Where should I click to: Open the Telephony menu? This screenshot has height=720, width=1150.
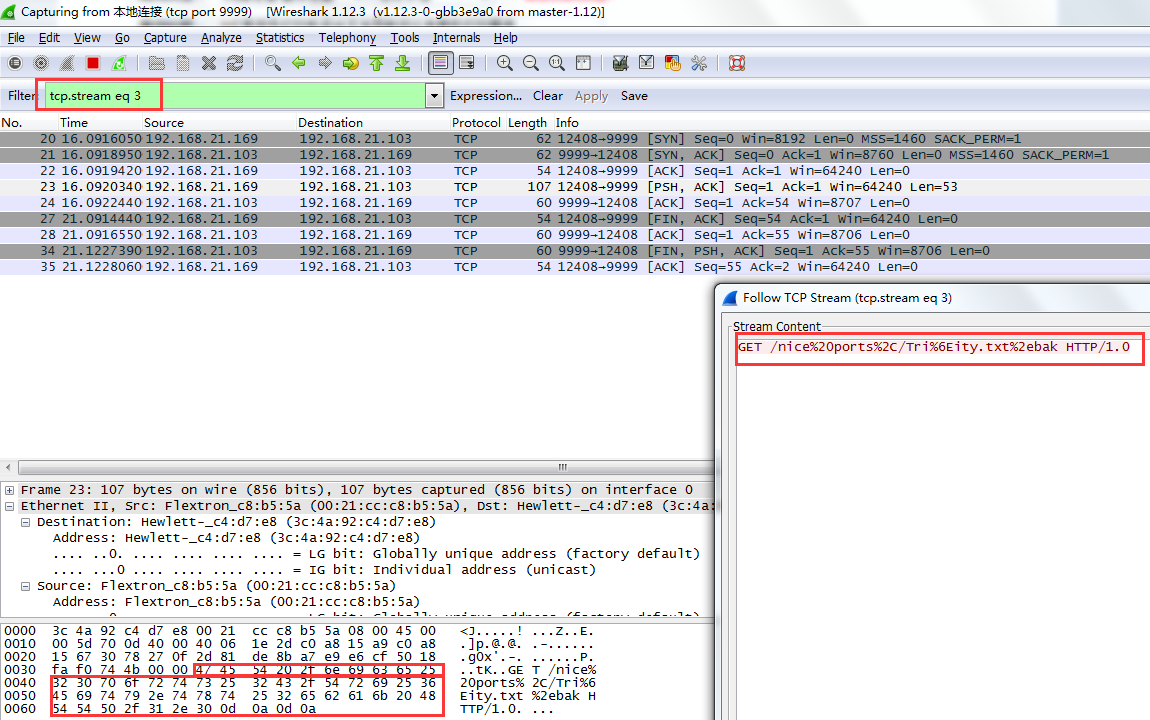pos(347,38)
